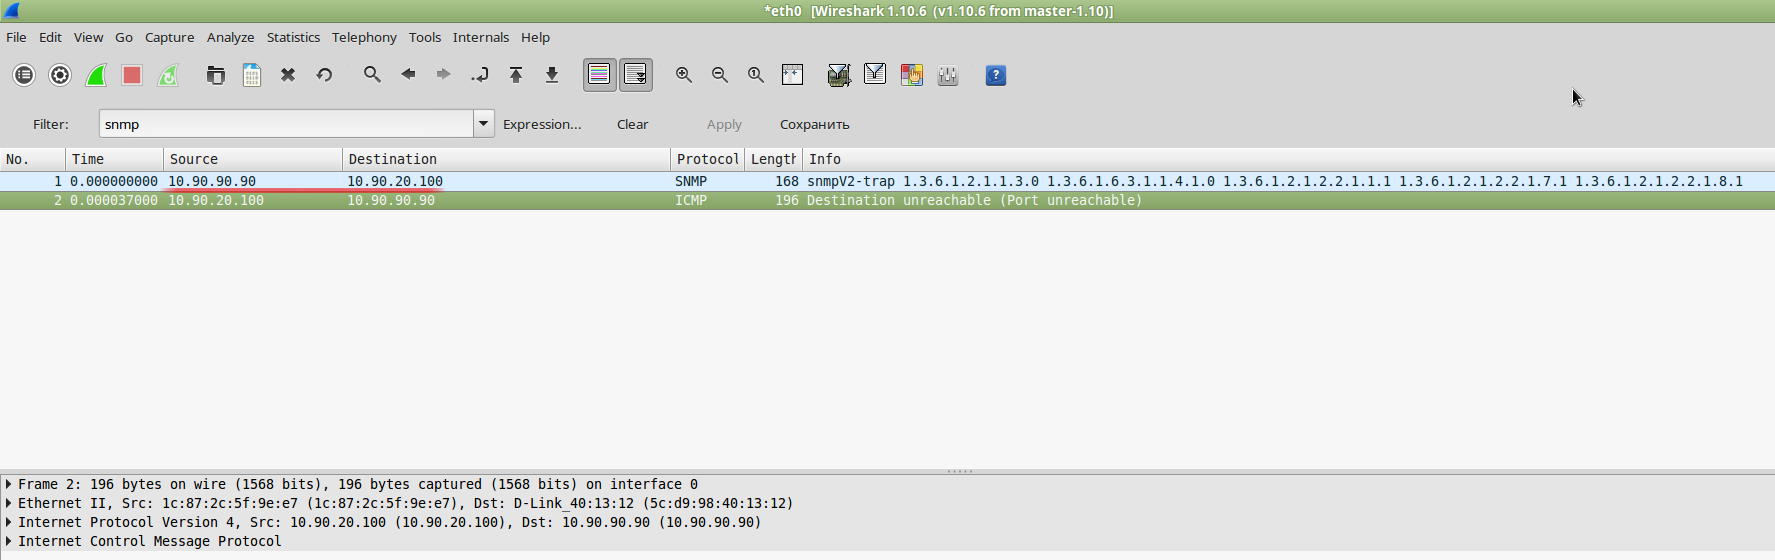The image size is (1775, 560).
Task: Sort by the Time column header
Action: (115, 159)
